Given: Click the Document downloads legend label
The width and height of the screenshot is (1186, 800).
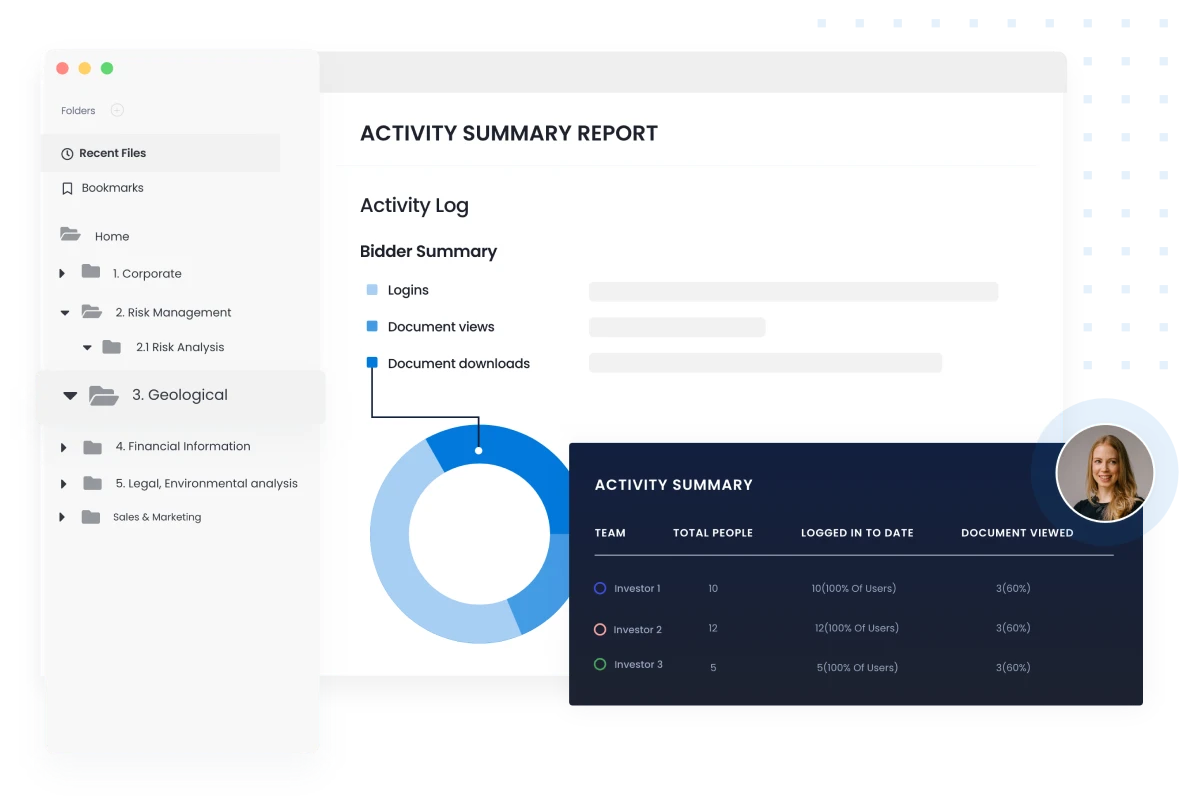Looking at the screenshot, I should click(x=458, y=363).
